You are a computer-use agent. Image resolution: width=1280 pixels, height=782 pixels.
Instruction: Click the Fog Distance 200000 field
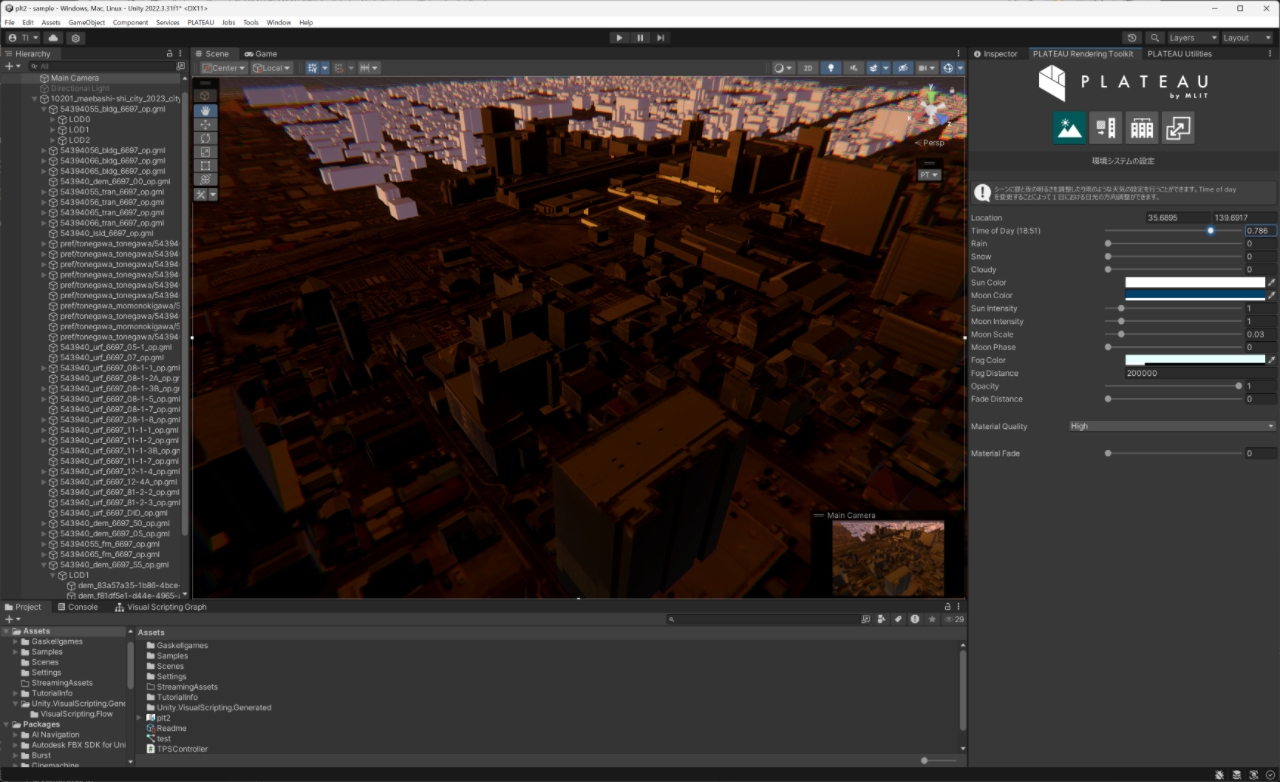tap(1200, 373)
